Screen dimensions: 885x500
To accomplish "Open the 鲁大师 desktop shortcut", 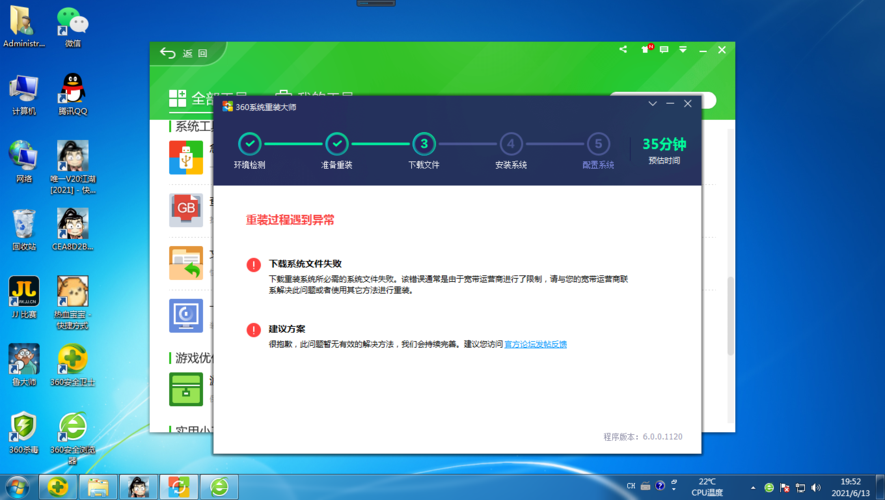I will pos(24,366).
